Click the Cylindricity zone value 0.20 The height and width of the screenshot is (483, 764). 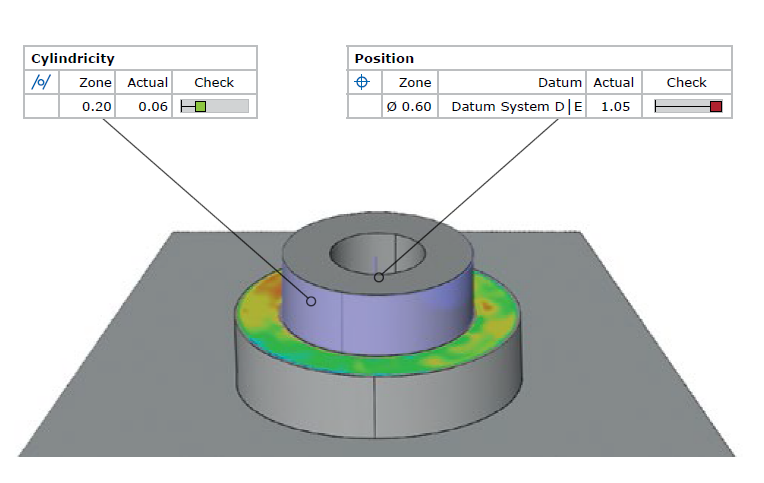95,106
